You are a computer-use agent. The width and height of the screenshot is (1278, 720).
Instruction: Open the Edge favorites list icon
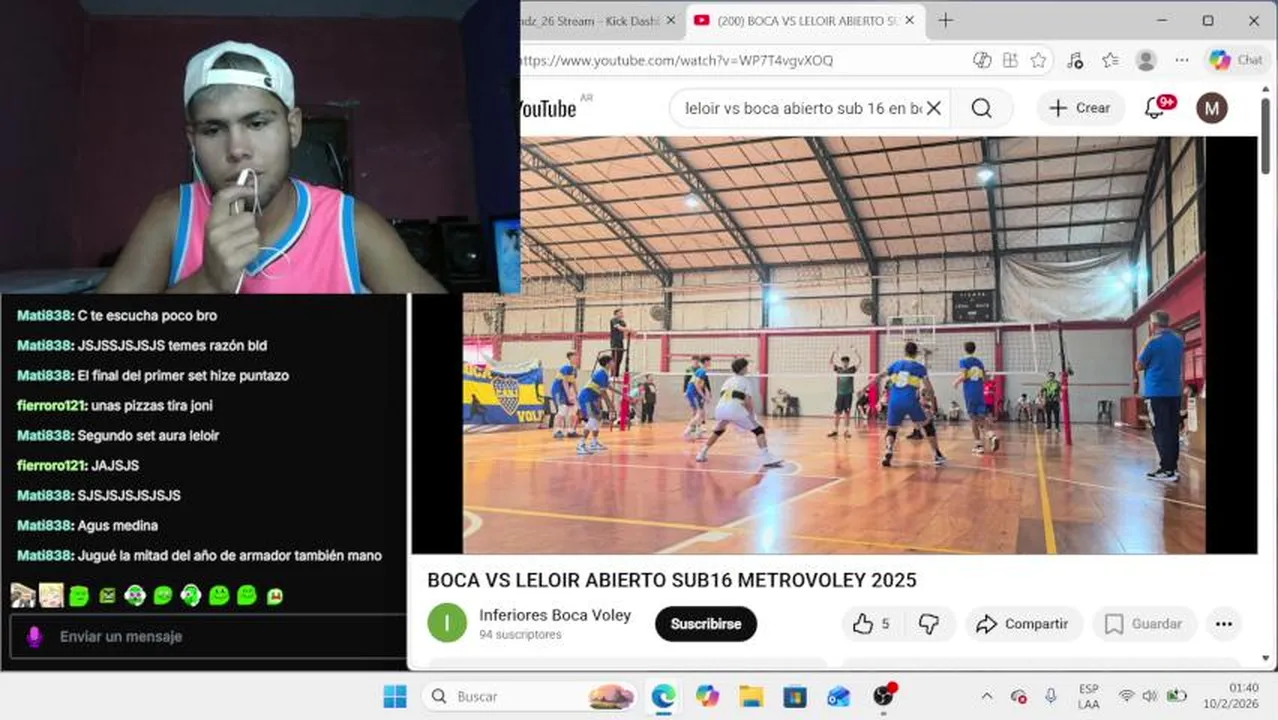click(x=1110, y=60)
